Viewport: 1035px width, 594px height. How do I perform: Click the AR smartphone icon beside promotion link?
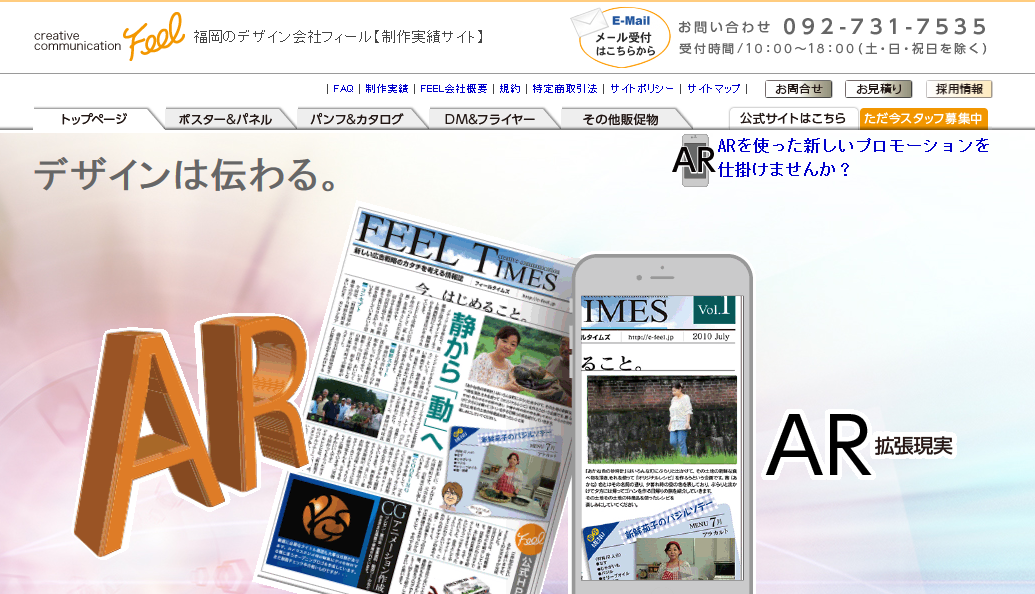tap(694, 160)
